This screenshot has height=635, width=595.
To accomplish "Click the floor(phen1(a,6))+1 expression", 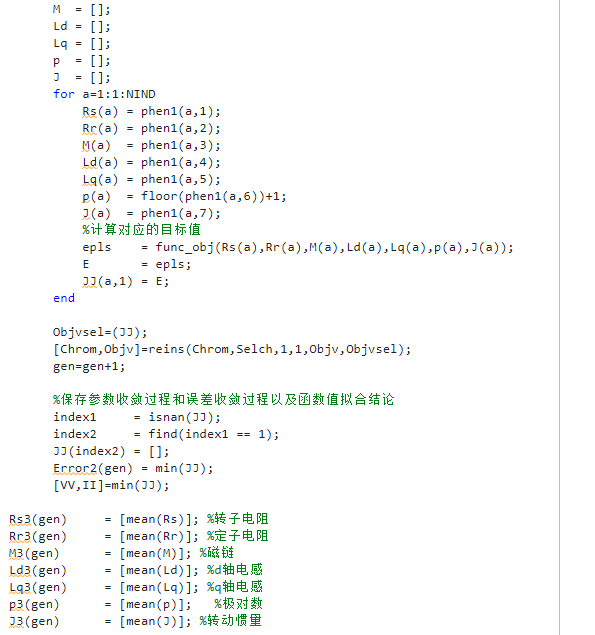I will click(213, 197).
